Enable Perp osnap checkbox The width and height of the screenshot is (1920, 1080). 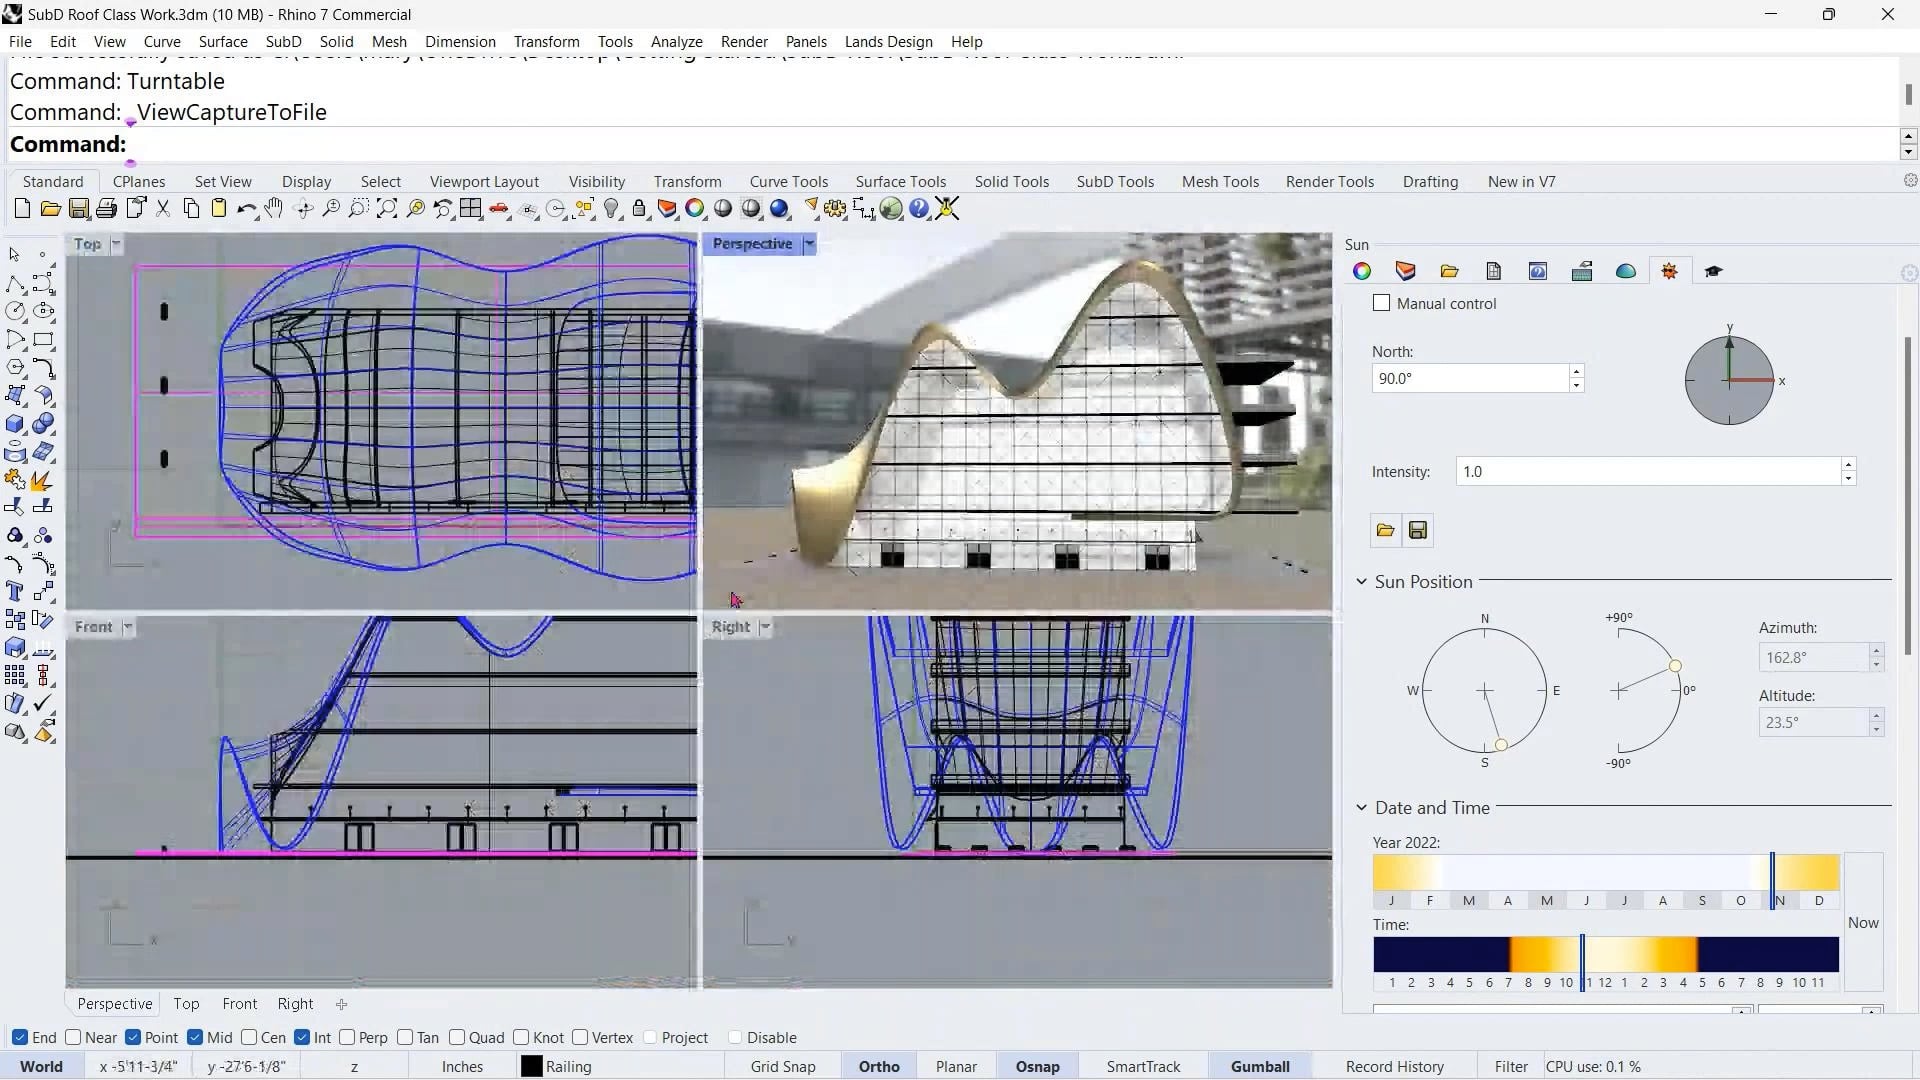[347, 1038]
